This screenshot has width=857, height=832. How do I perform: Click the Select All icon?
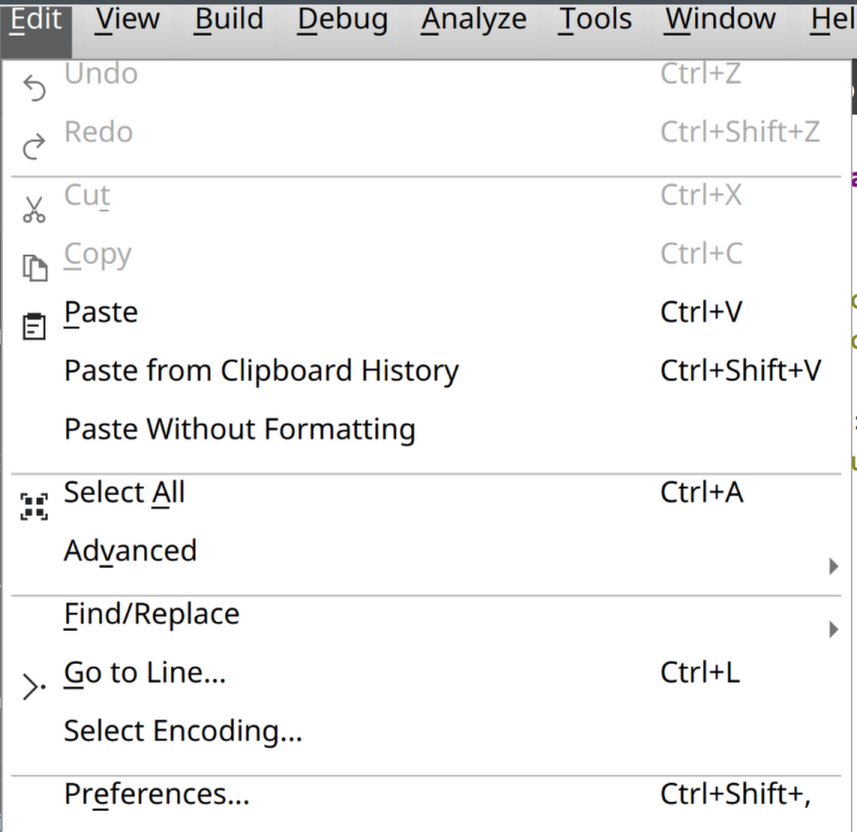click(x=35, y=507)
